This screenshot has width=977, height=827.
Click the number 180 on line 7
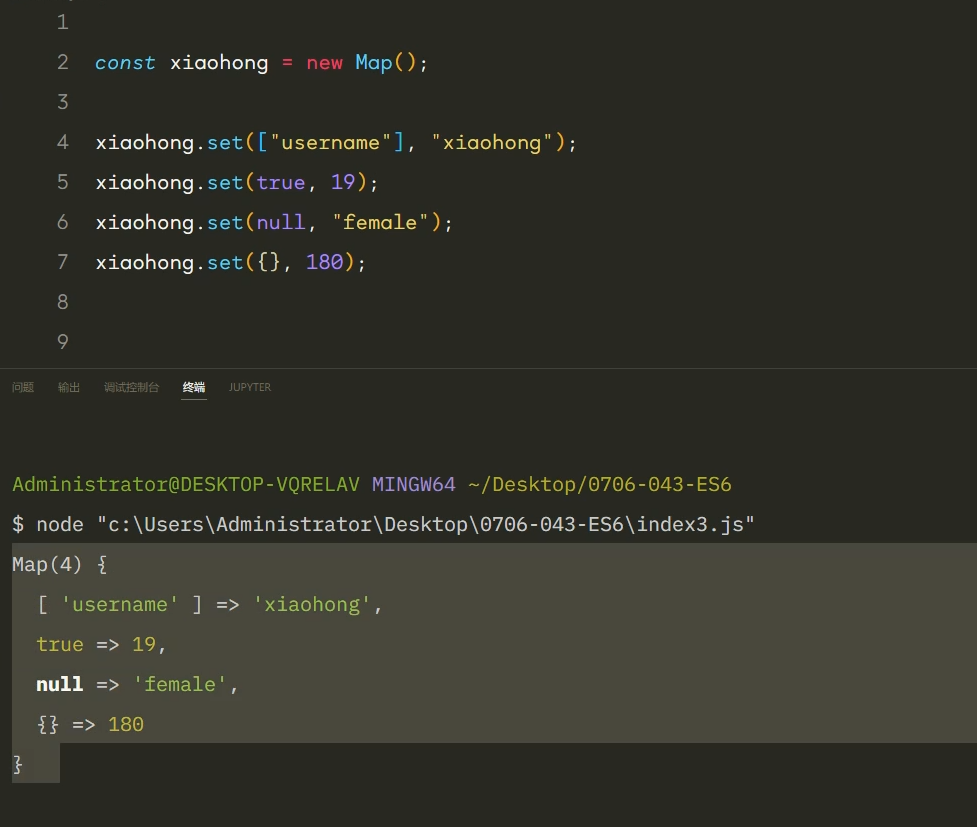325,263
